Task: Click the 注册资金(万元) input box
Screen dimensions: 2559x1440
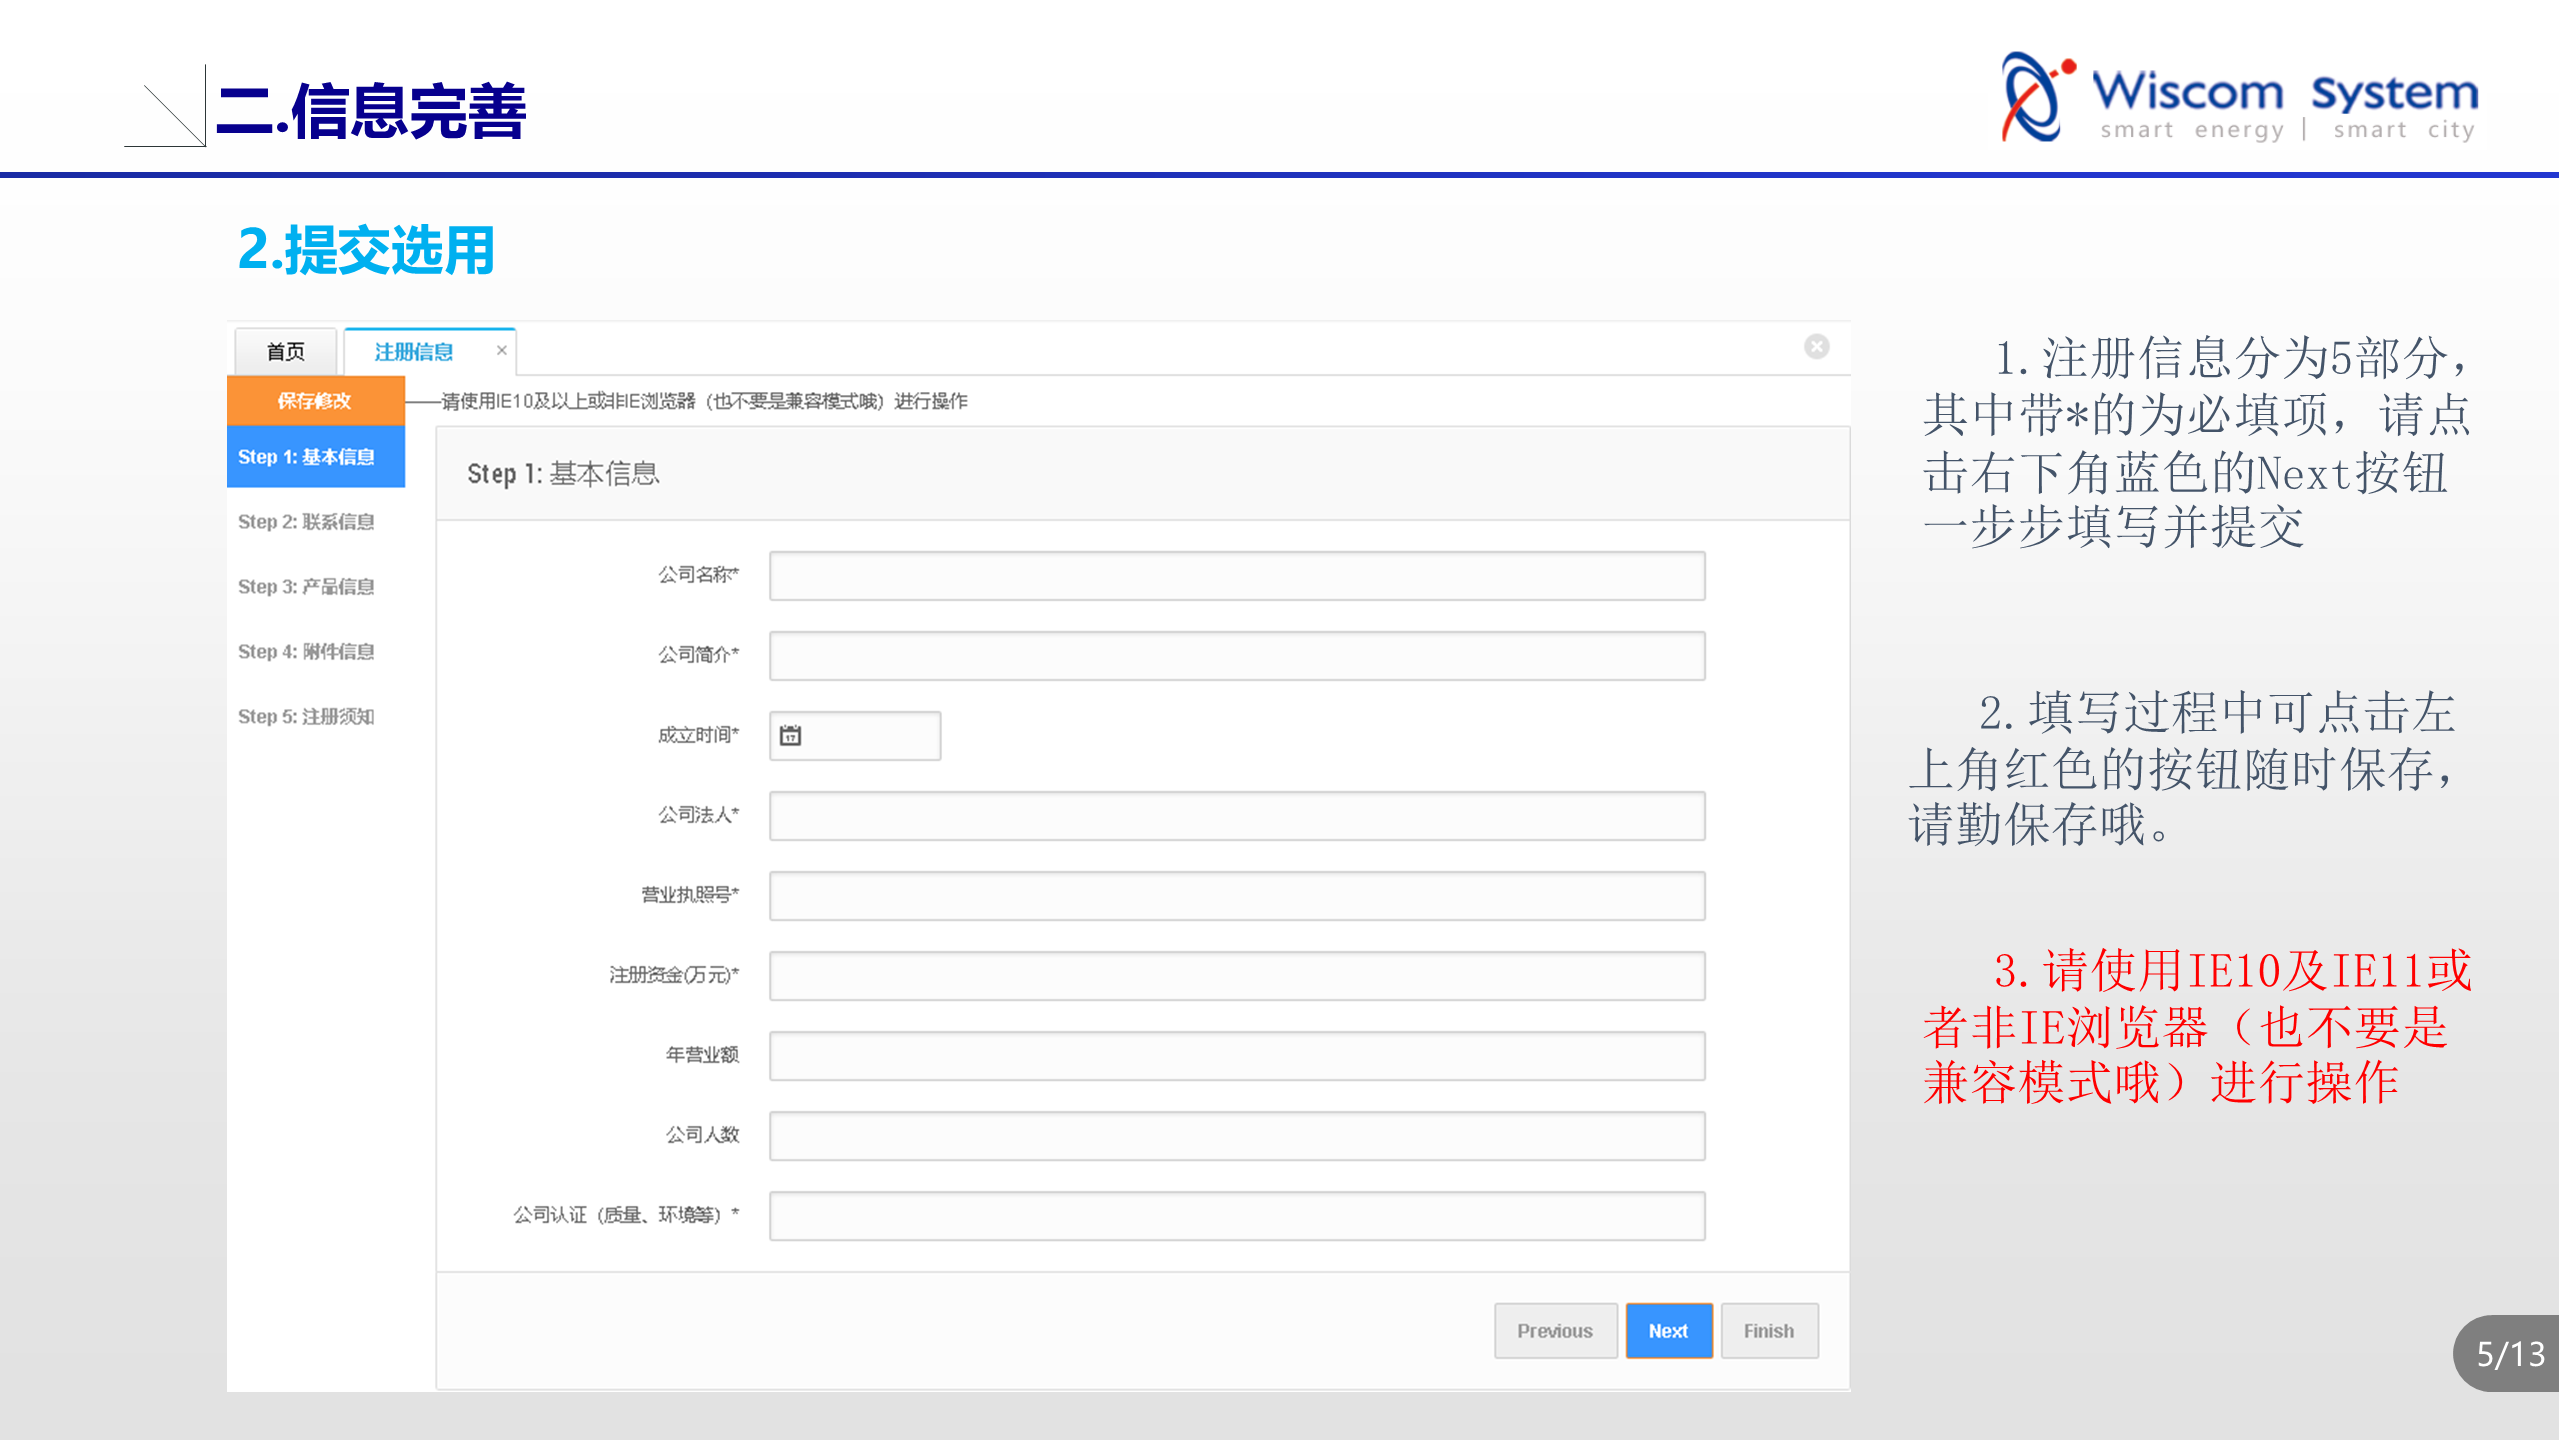Action: pos(1236,976)
